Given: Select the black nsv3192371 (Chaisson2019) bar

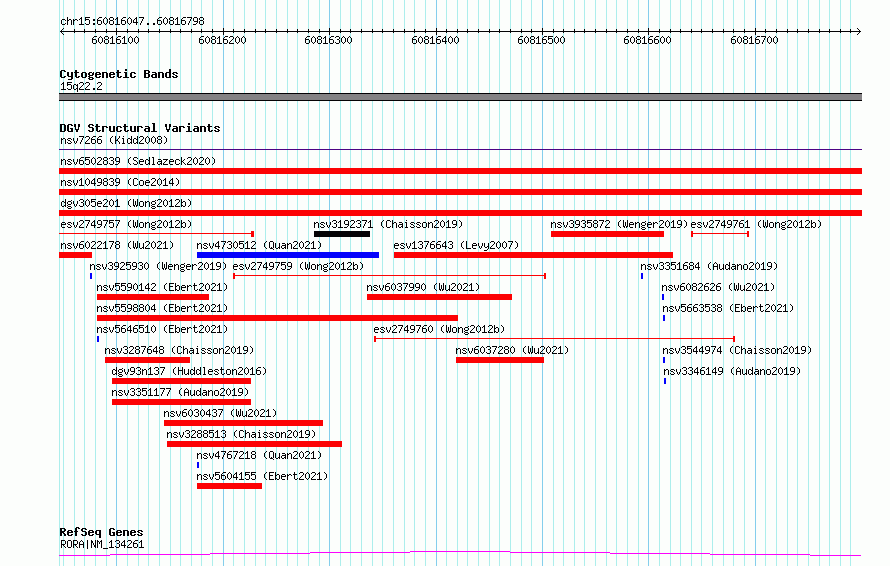Looking at the screenshot, I should 342,234.
